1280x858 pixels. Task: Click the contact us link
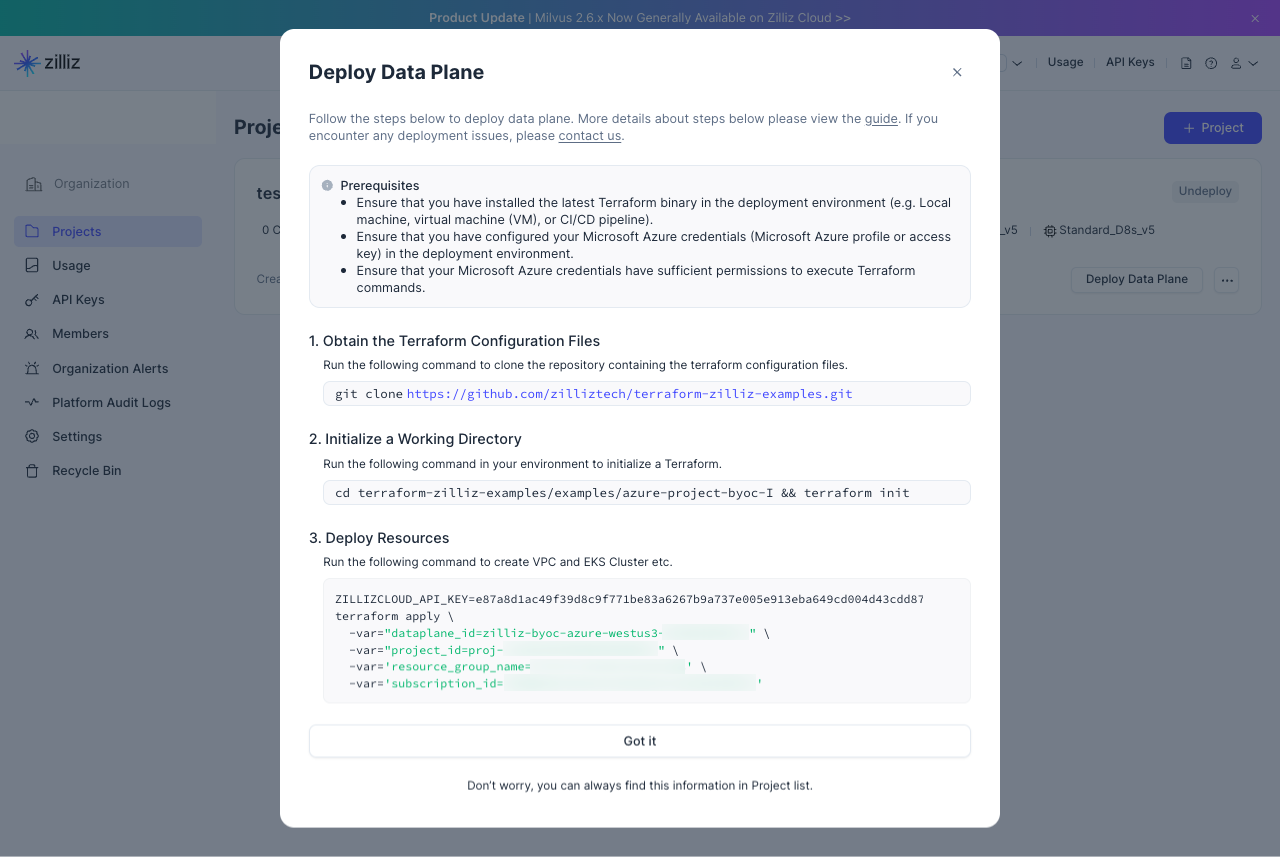tap(590, 136)
